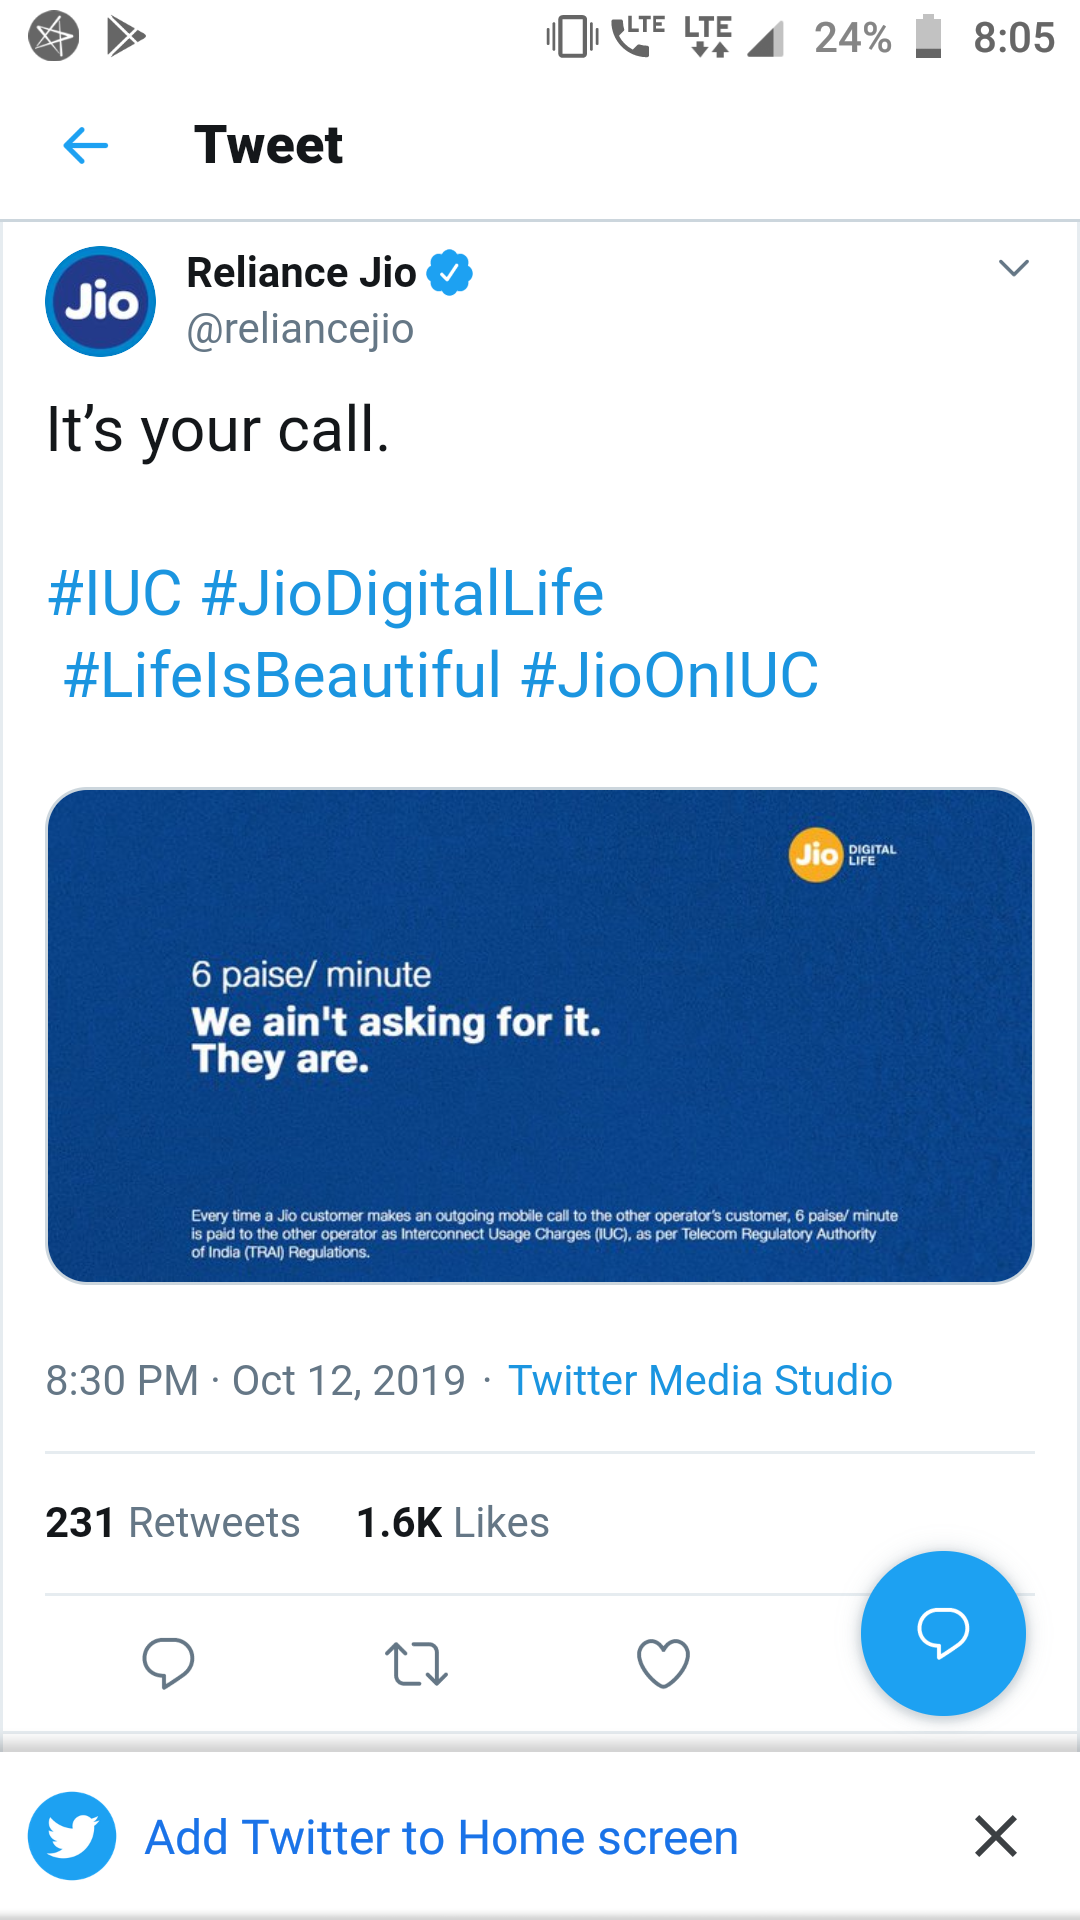Viewport: 1080px width, 1920px height.
Task: Like the tweet with heart icon
Action: [663, 1663]
